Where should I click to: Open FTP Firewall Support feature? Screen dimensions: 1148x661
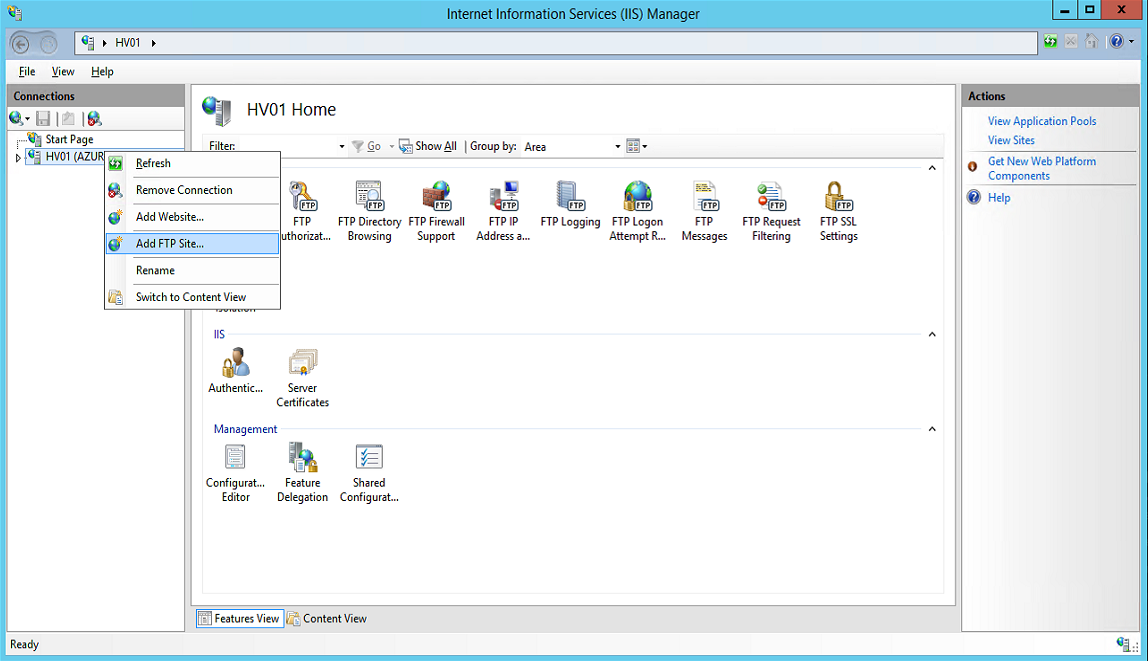click(436, 210)
